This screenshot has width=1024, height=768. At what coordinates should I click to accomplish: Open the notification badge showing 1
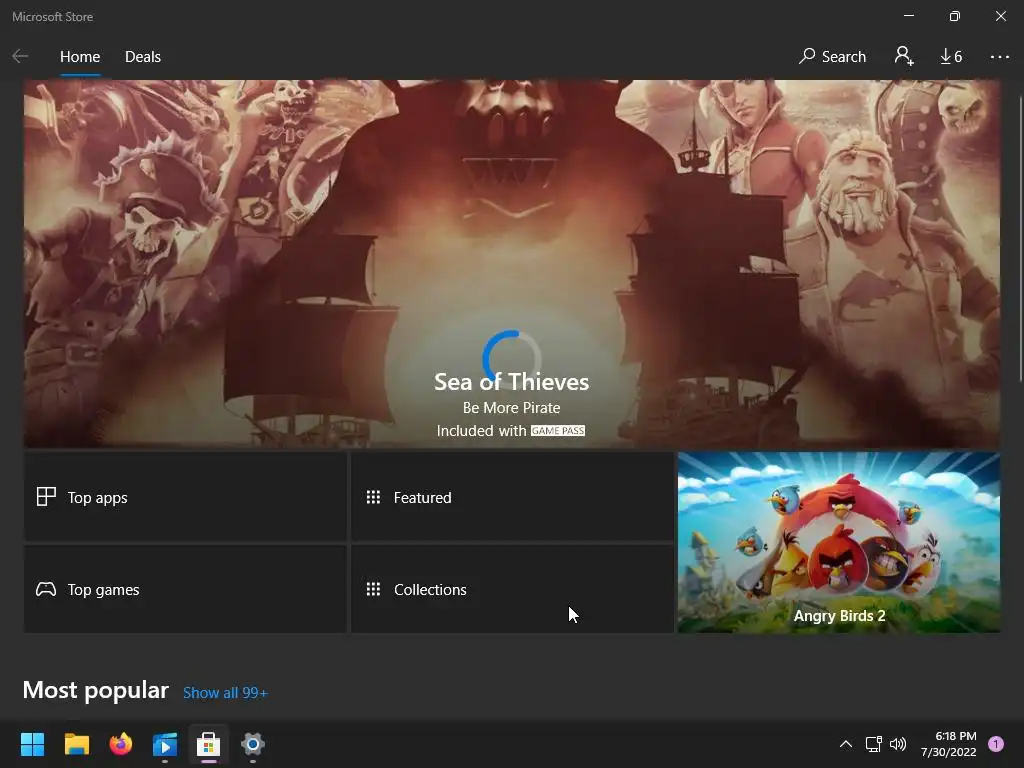pos(996,744)
